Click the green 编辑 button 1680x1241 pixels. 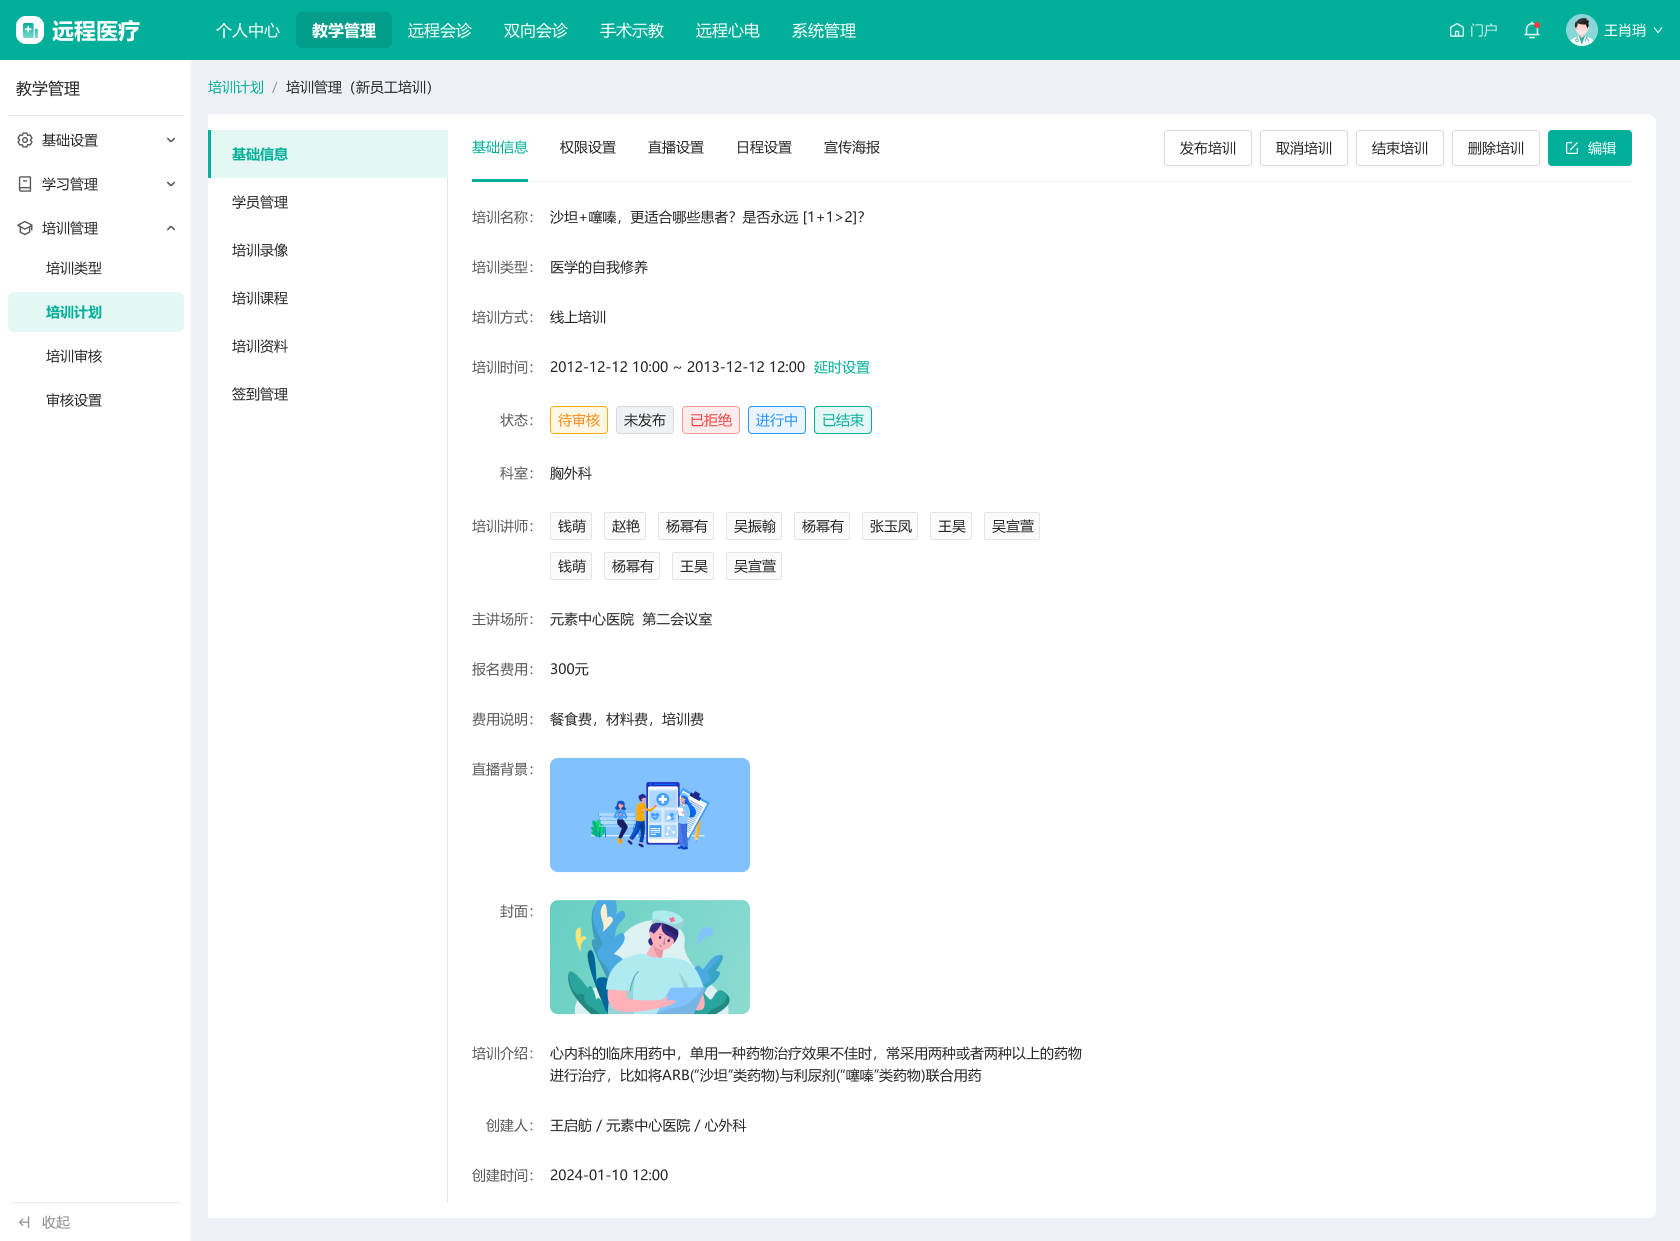pyautogui.click(x=1589, y=148)
